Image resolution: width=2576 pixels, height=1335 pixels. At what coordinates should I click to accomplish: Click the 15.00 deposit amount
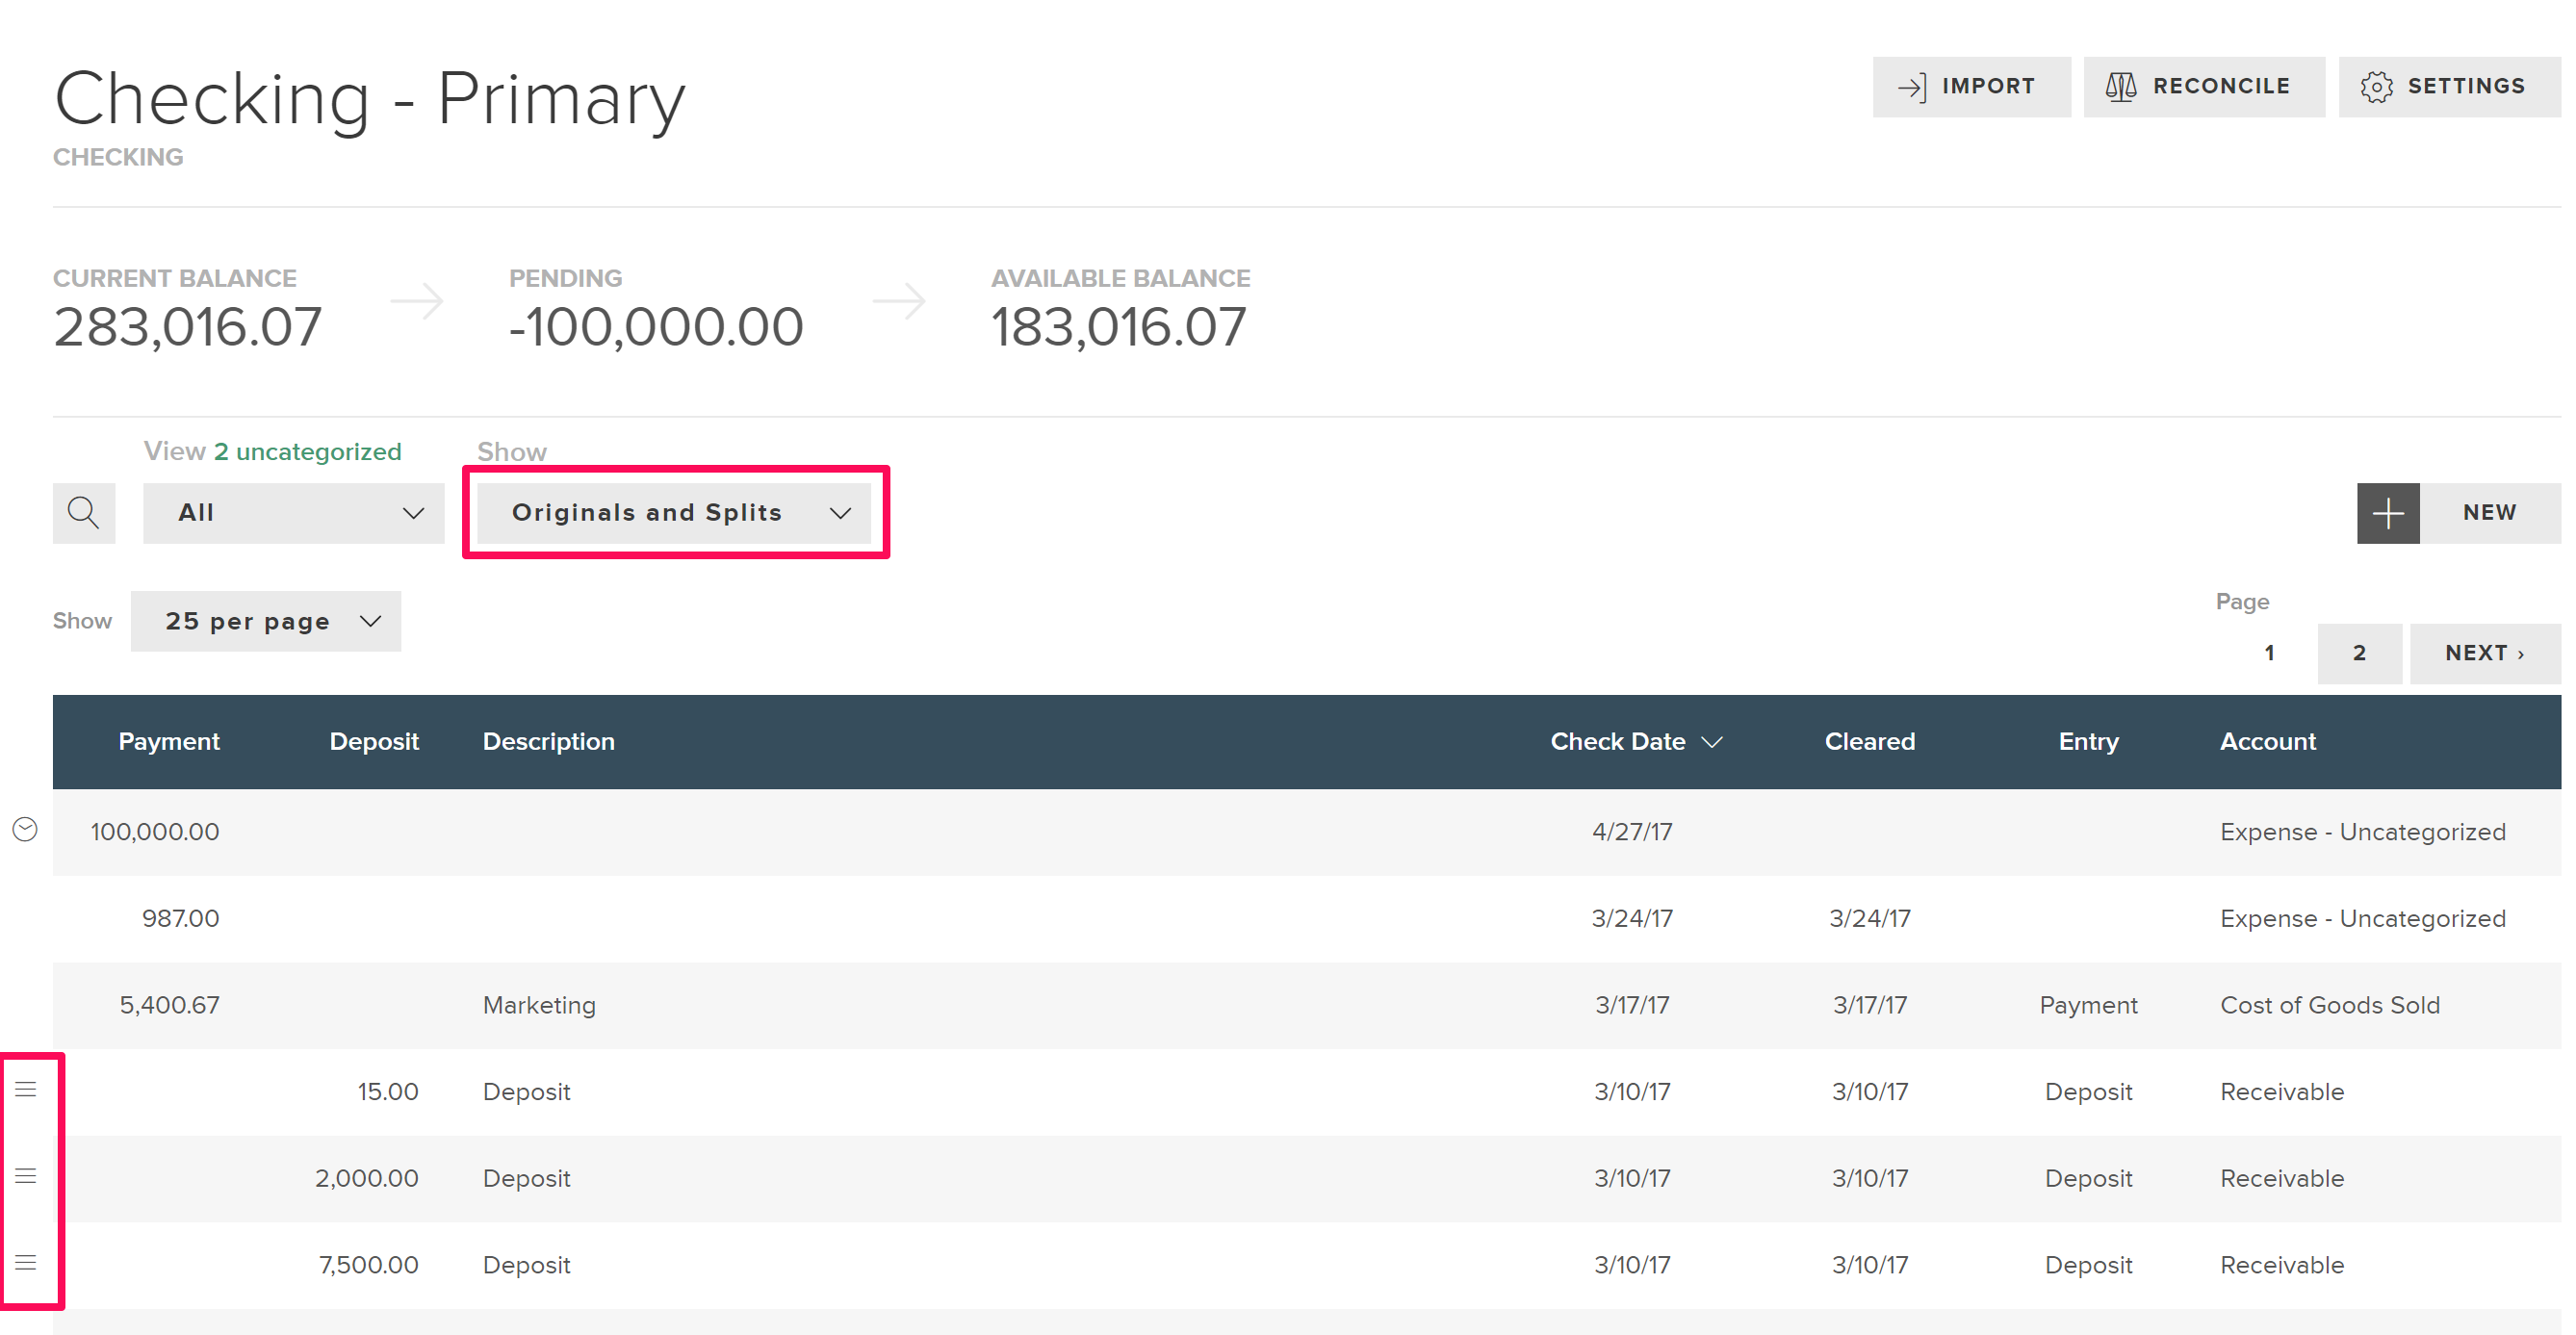pos(388,1091)
